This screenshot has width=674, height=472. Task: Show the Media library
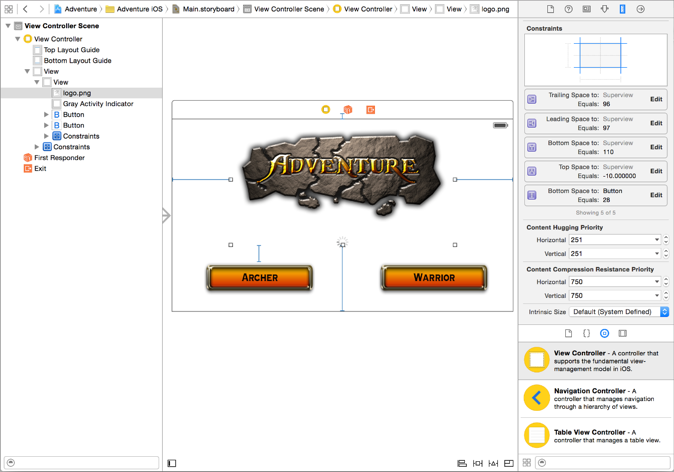pos(622,333)
